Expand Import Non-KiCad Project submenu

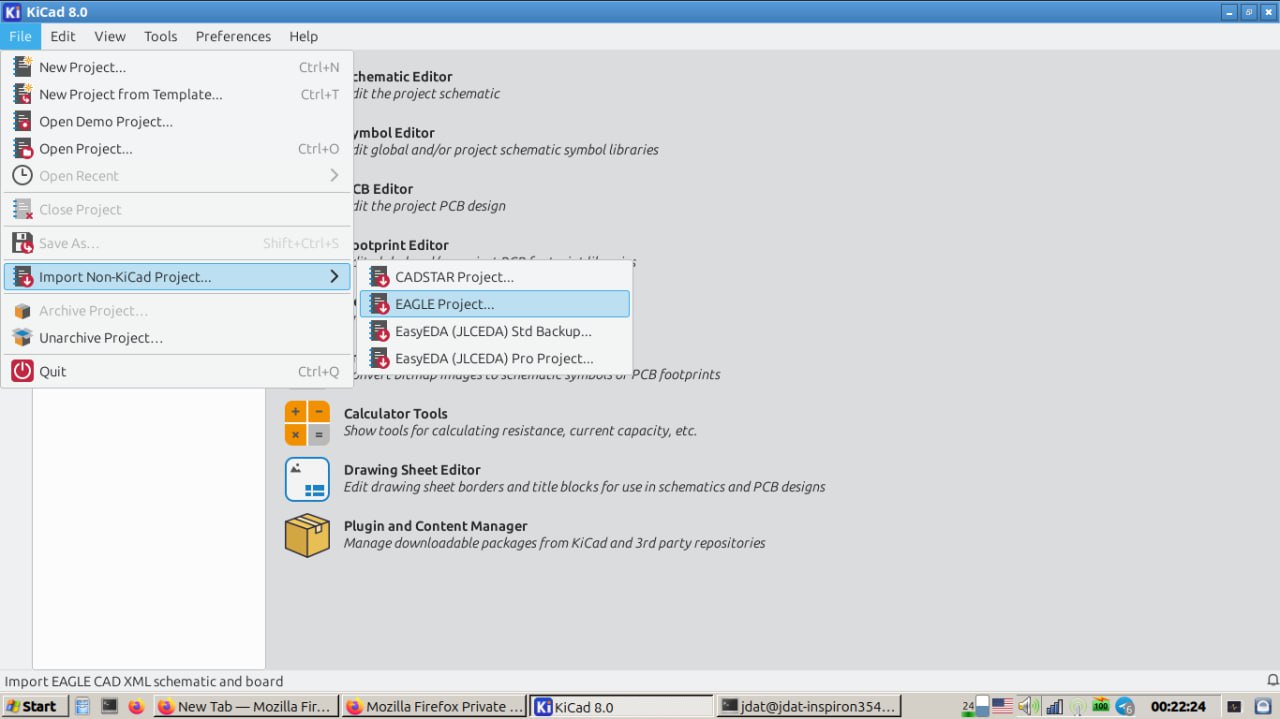177,277
